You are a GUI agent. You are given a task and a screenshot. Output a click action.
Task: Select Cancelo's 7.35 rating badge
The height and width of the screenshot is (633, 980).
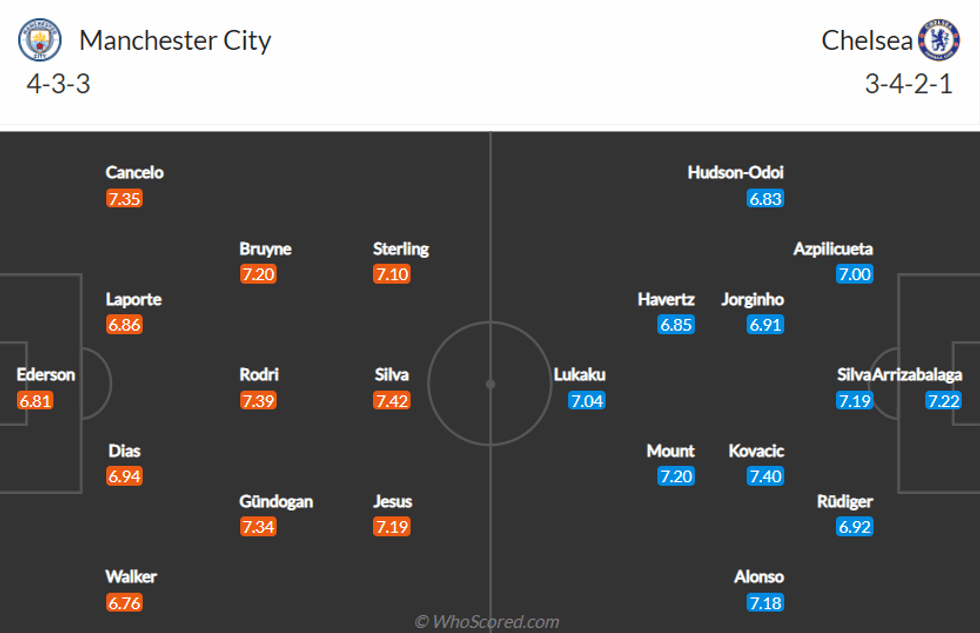click(124, 198)
